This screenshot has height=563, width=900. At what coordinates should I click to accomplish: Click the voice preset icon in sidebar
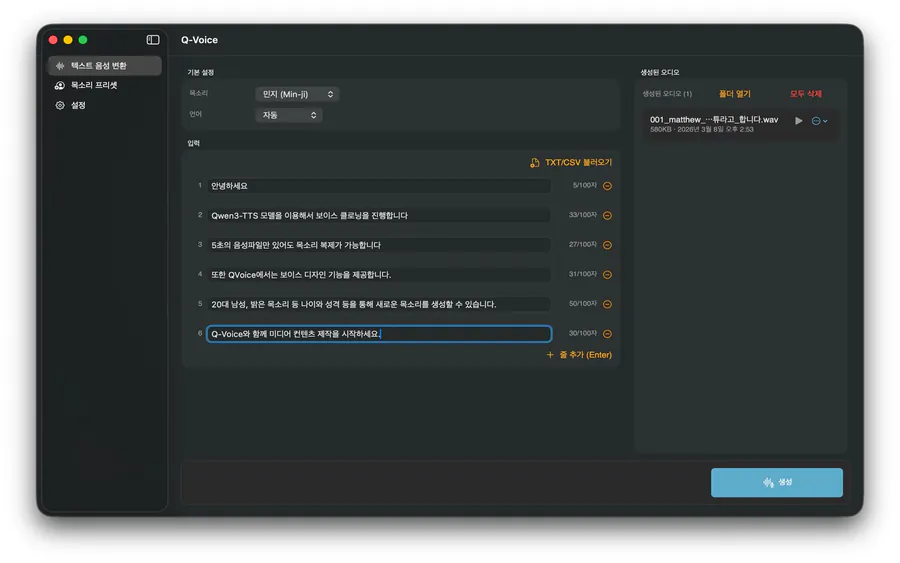60,86
